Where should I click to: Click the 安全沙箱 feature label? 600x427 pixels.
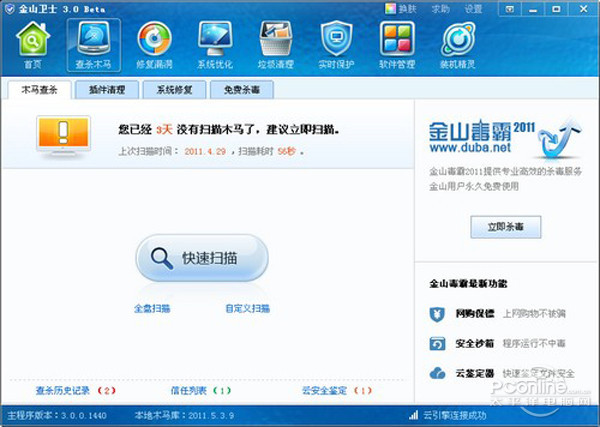click(475, 344)
